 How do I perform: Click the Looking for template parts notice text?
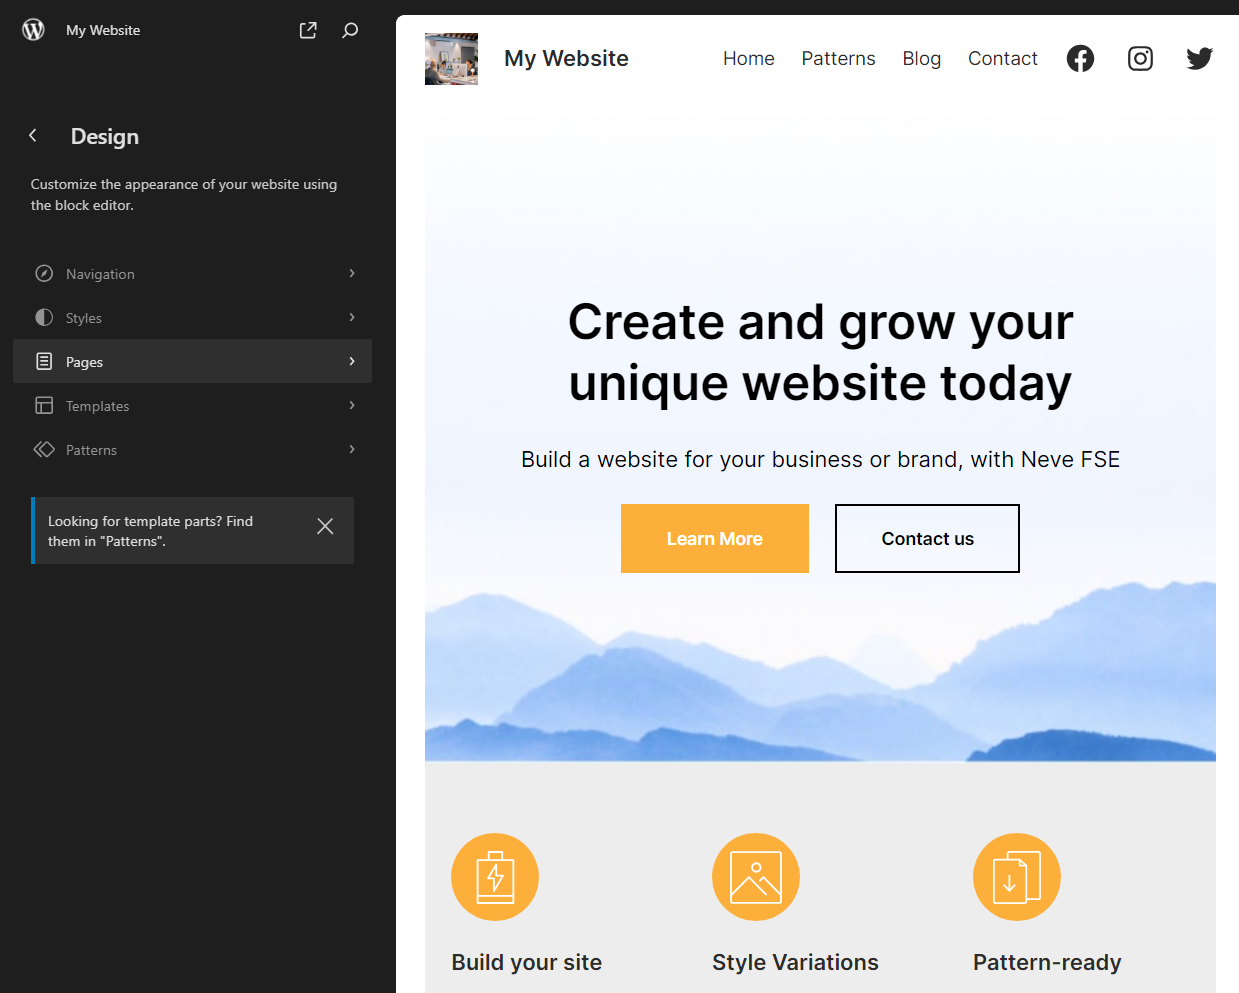(150, 531)
